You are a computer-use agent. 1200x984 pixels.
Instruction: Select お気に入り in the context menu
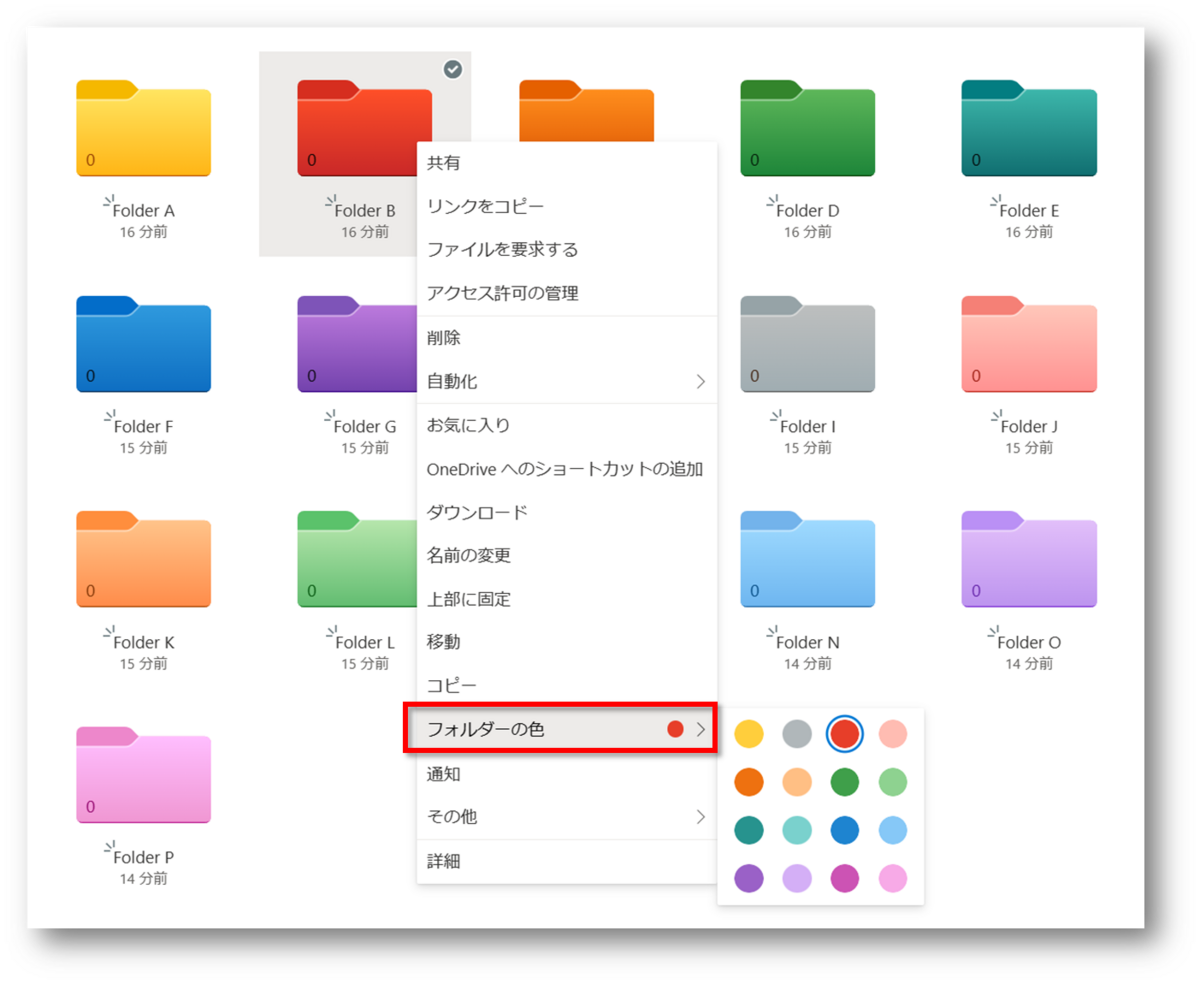tap(567, 426)
